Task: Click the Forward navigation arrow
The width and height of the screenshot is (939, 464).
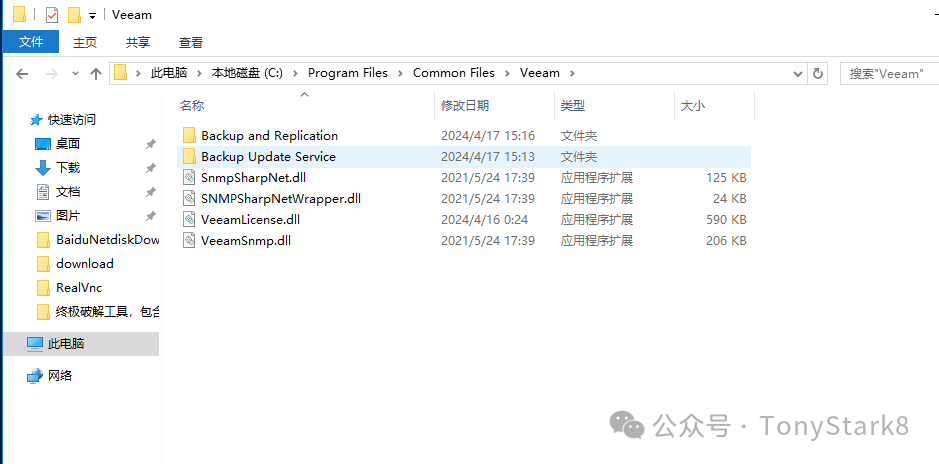Action: [52, 74]
